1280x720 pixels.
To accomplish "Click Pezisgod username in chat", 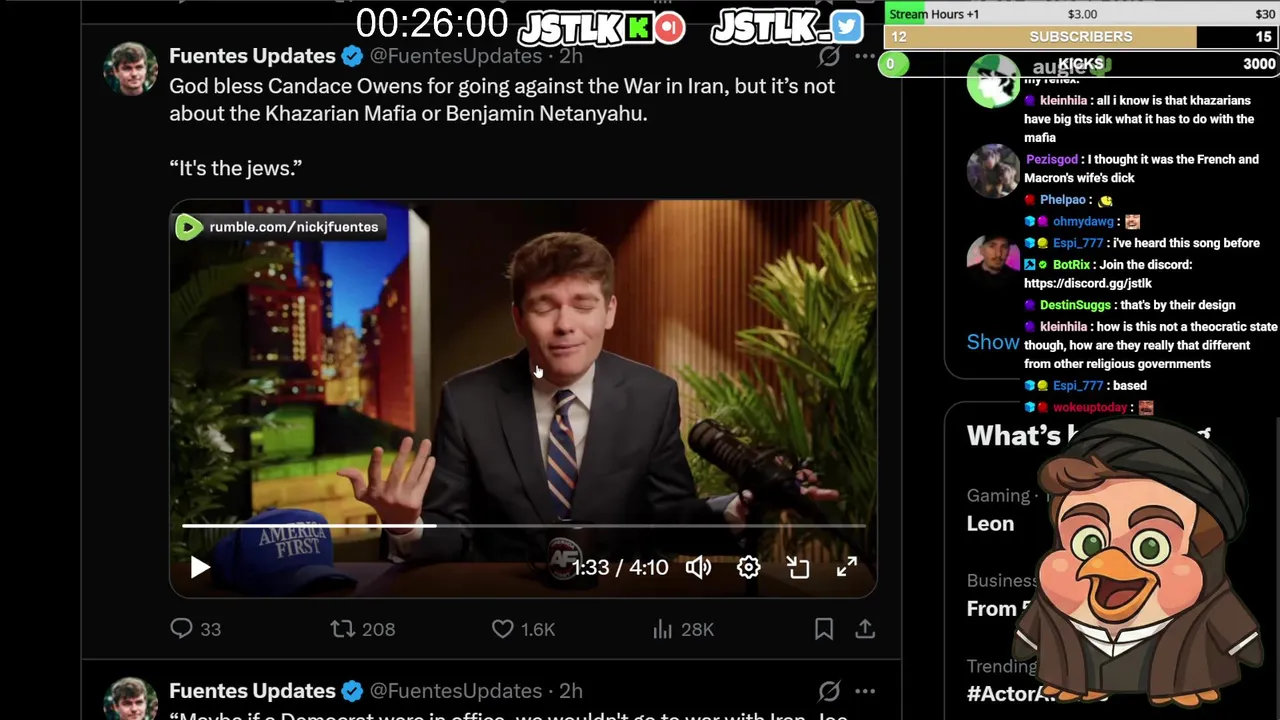I will coord(1052,159).
